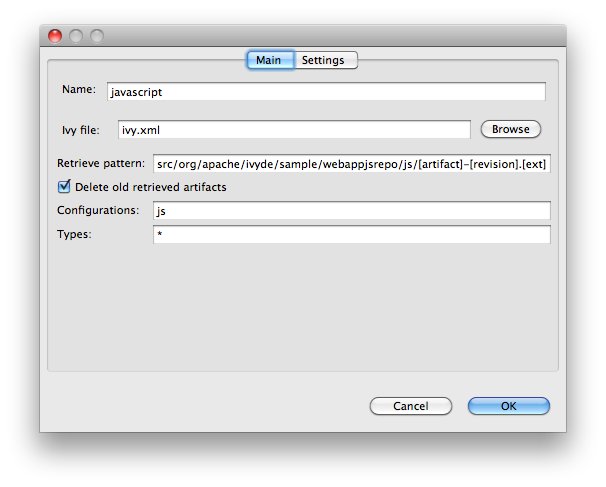
Task: Click the gray minimize button in title bar
Action: (76, 36)
